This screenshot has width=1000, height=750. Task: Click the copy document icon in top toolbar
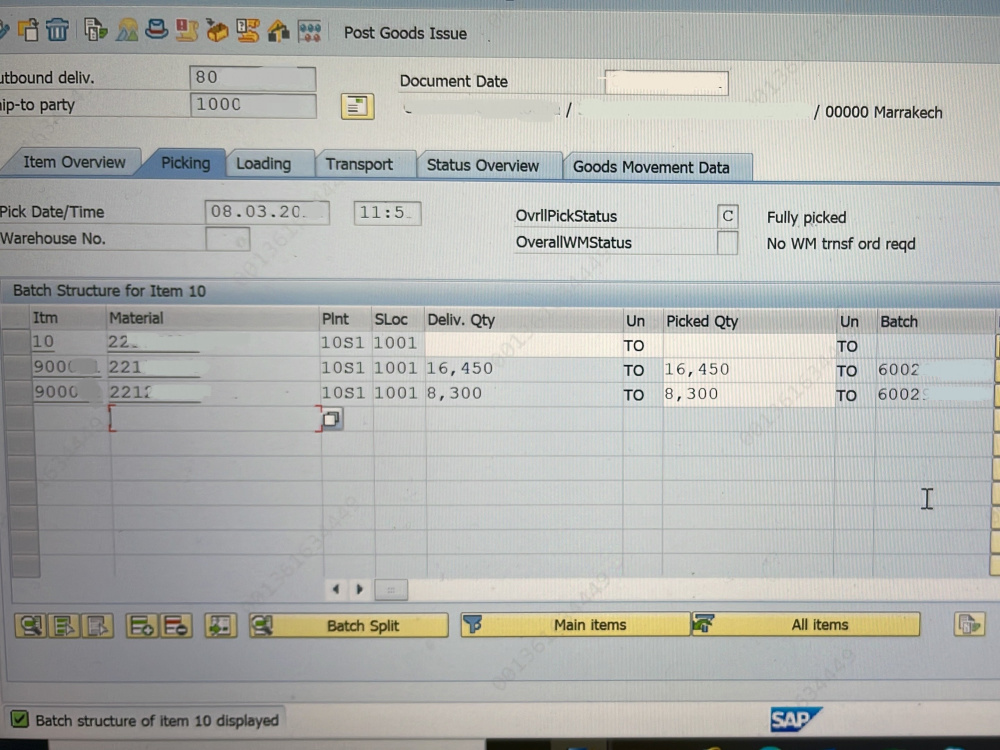[x=28, y=30]
